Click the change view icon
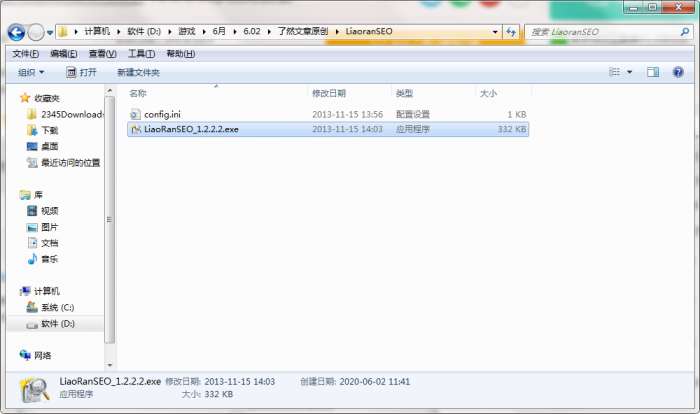 (x=615, y=72)
